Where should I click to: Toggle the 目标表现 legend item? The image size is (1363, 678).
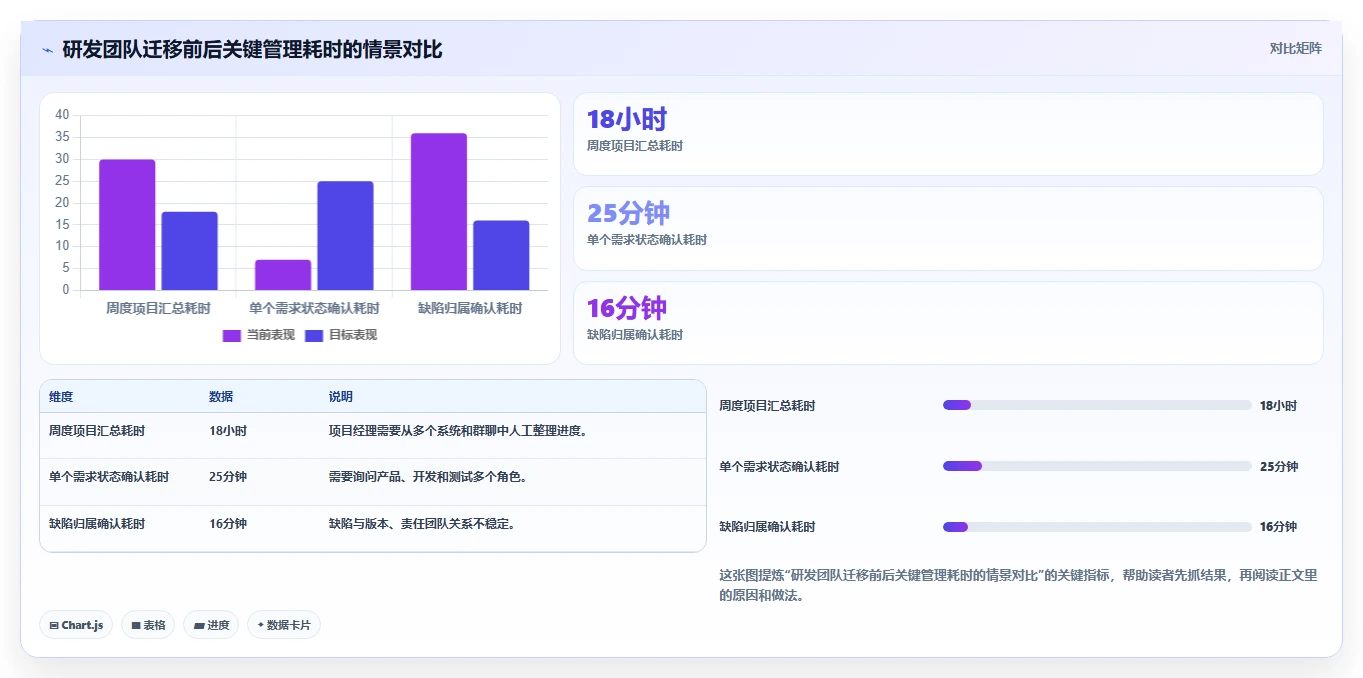(340, 335)
